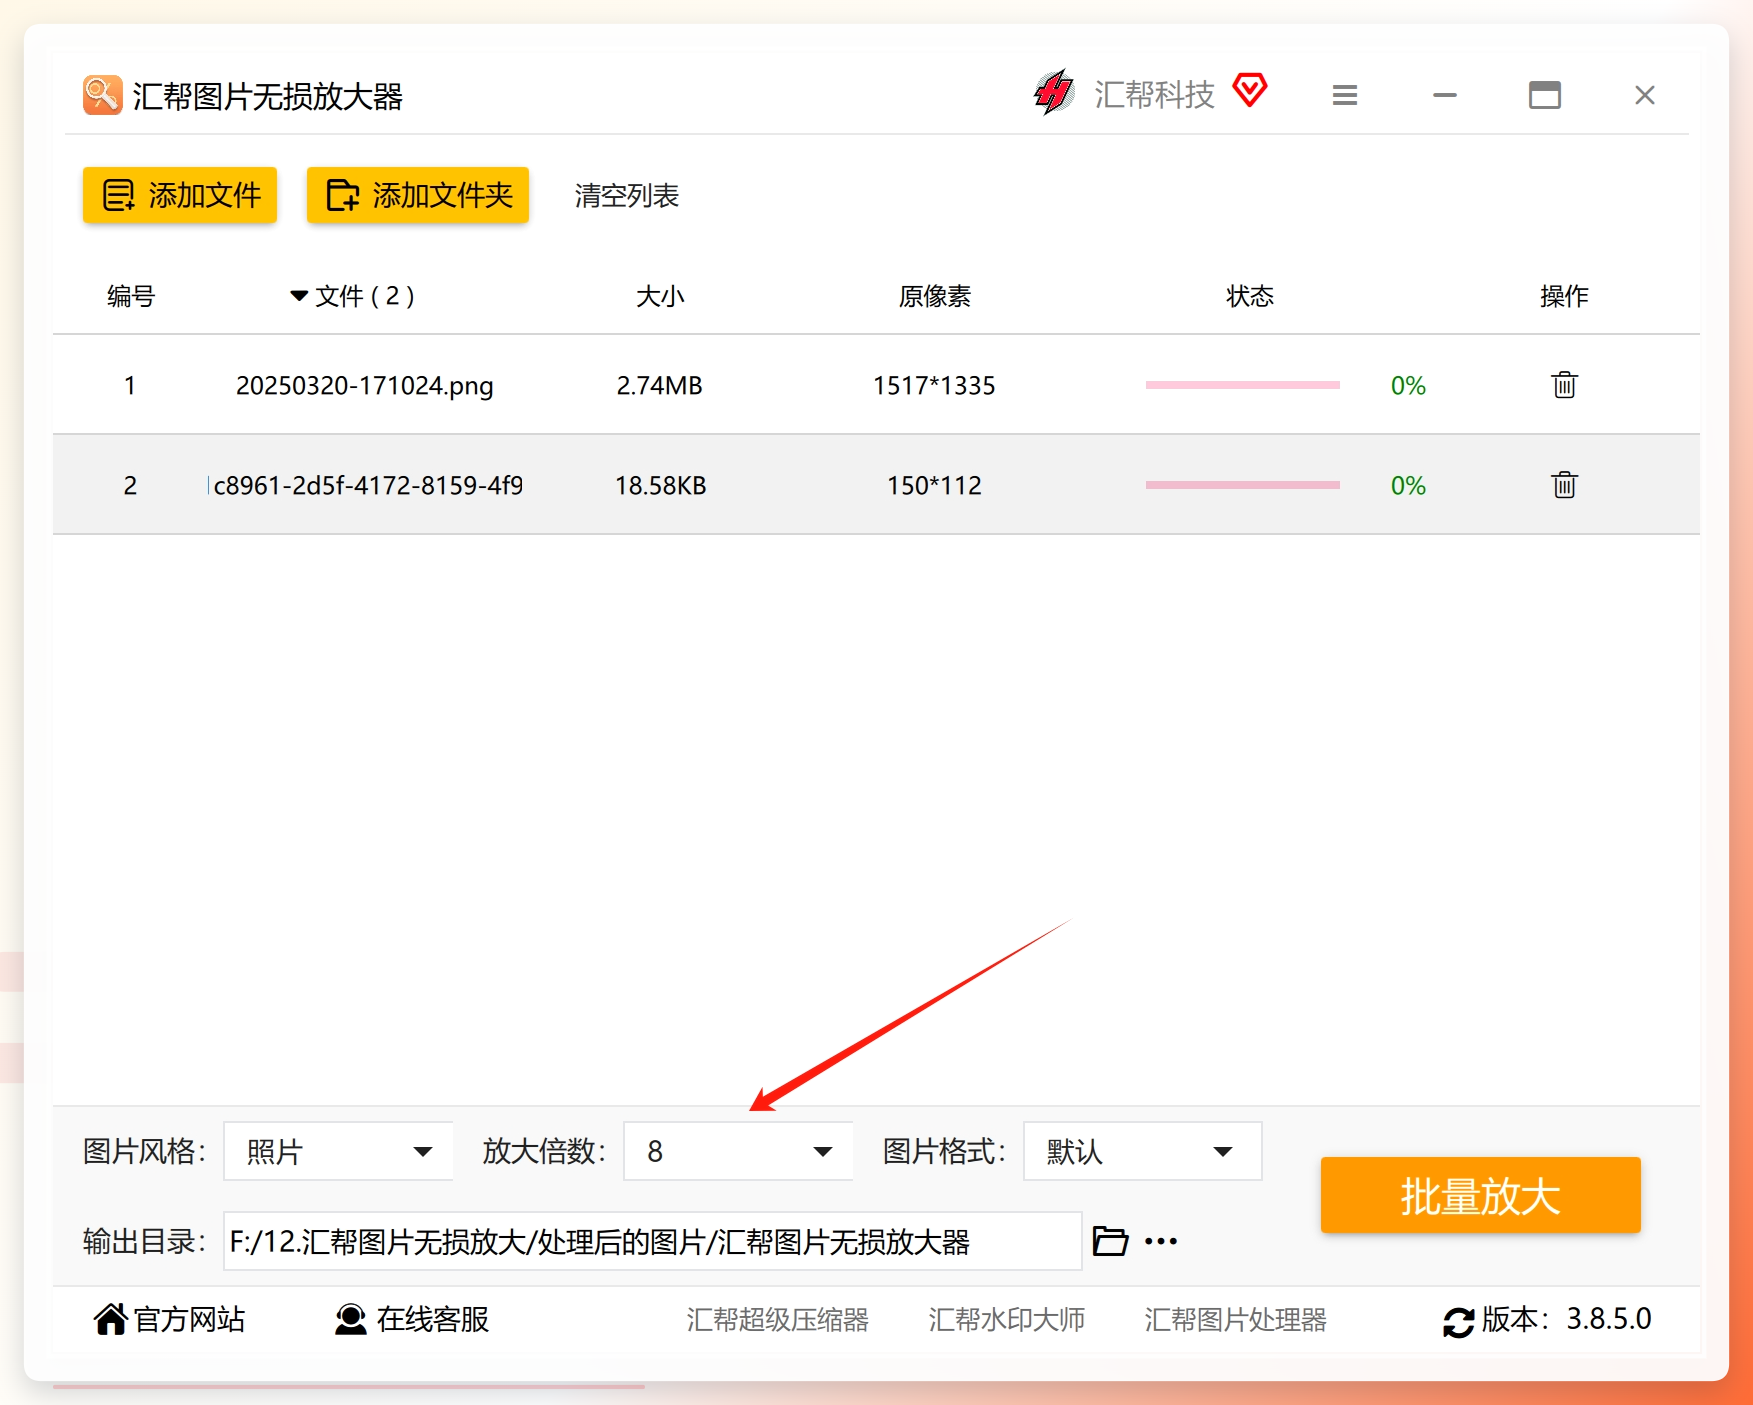
Task: Click progress bar of 20250320-171024.png row
Action: click(1242, 385)
